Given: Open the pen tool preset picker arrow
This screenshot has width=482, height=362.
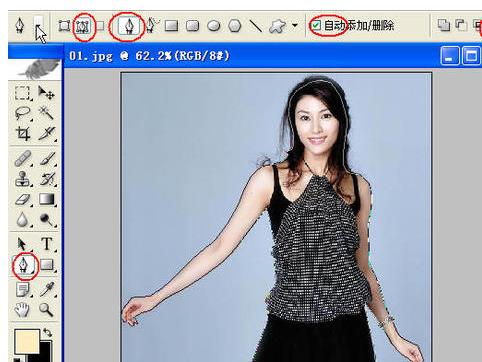Looking at the screenshot, I should tap(39, 26).
